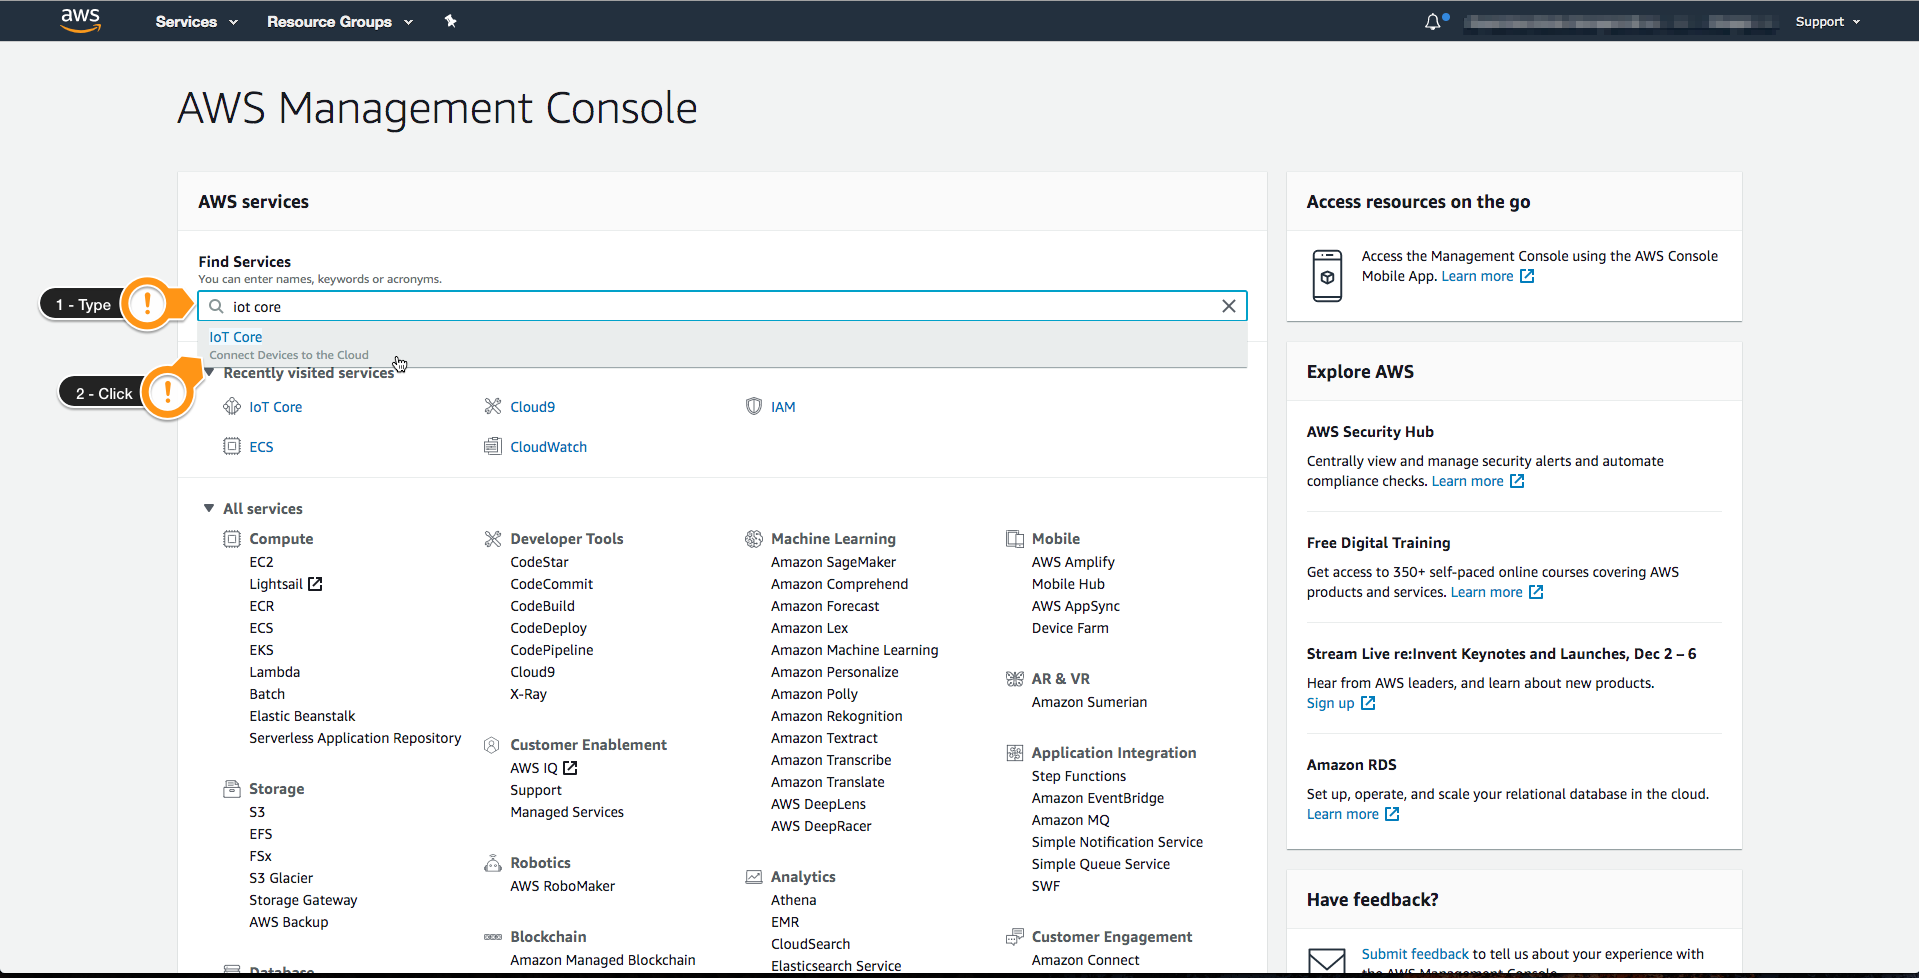The image size is (1919, 978).
Task: Open the Support dropdown menu
Action: [1828, 21]
